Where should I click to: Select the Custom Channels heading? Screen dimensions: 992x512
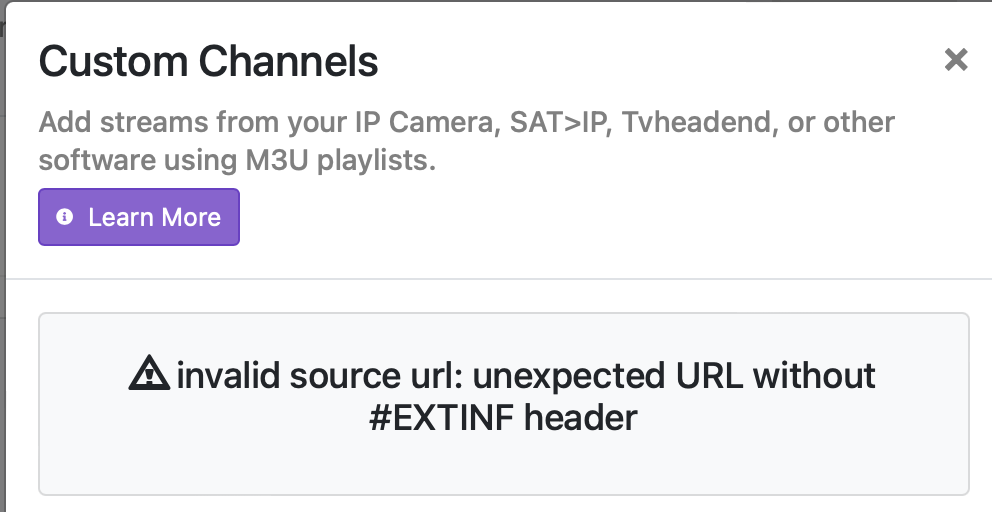(x=208, y=61)
